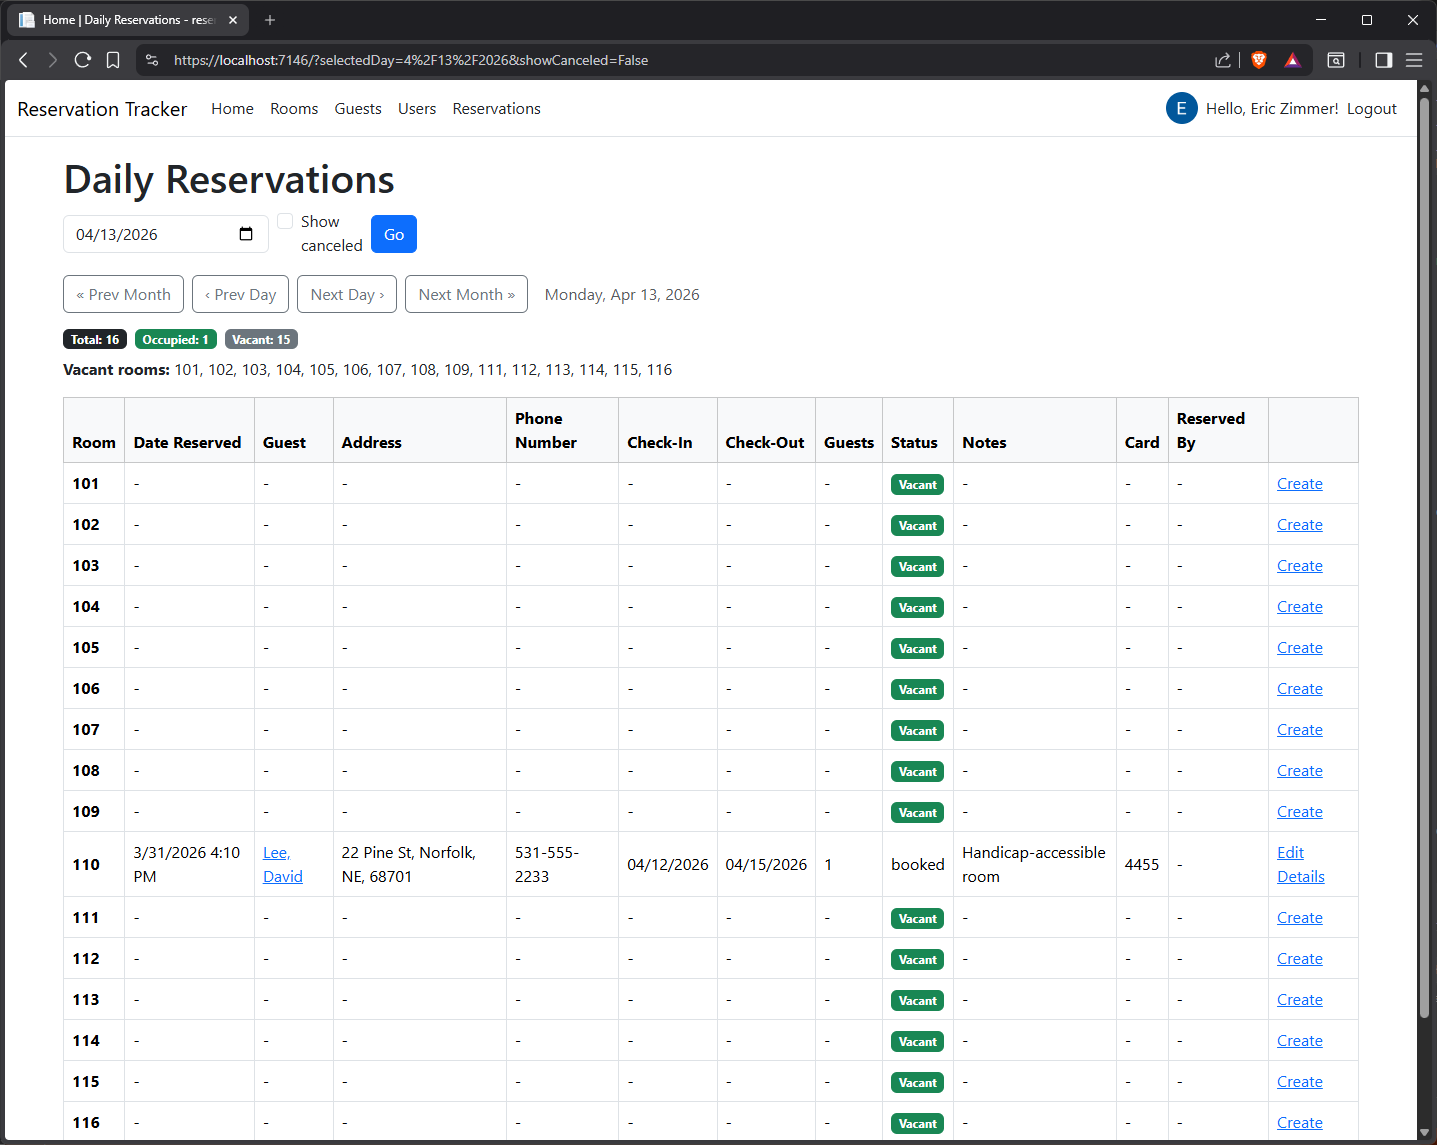Open the Brave Shields panel
The height and width of the screenshot is (1145, 1437).
[1258, 60]
